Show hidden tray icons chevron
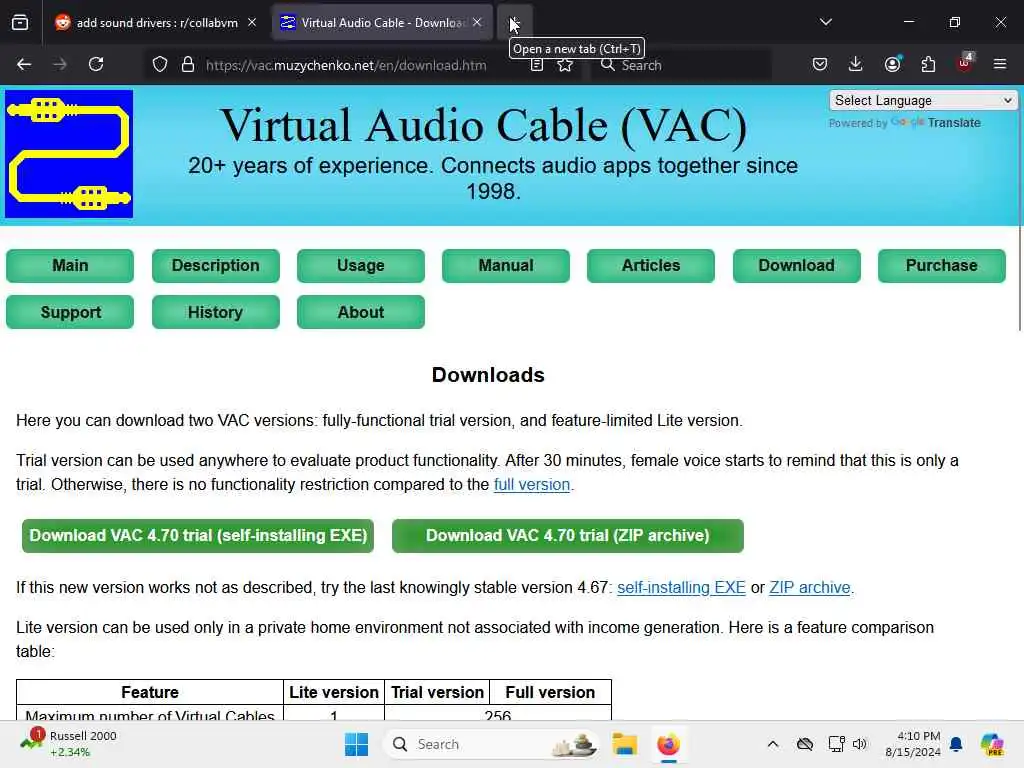This screenshot has height=768, width=1024. (773, 744)
